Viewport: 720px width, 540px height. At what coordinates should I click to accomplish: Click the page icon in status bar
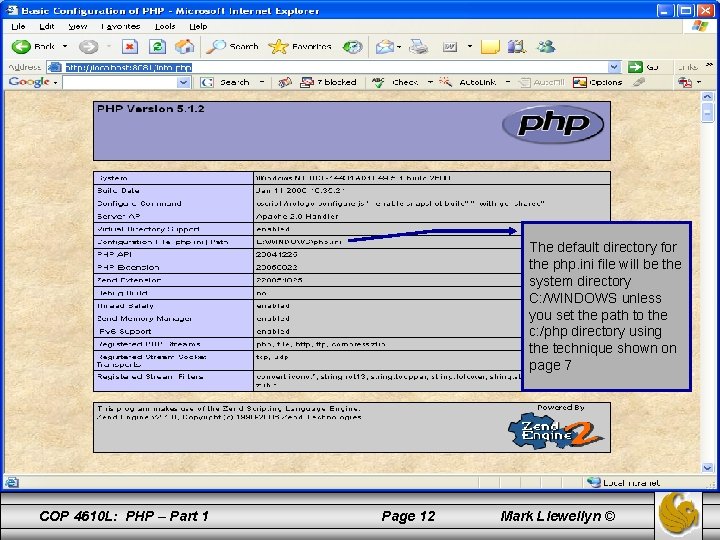(11, 482)
